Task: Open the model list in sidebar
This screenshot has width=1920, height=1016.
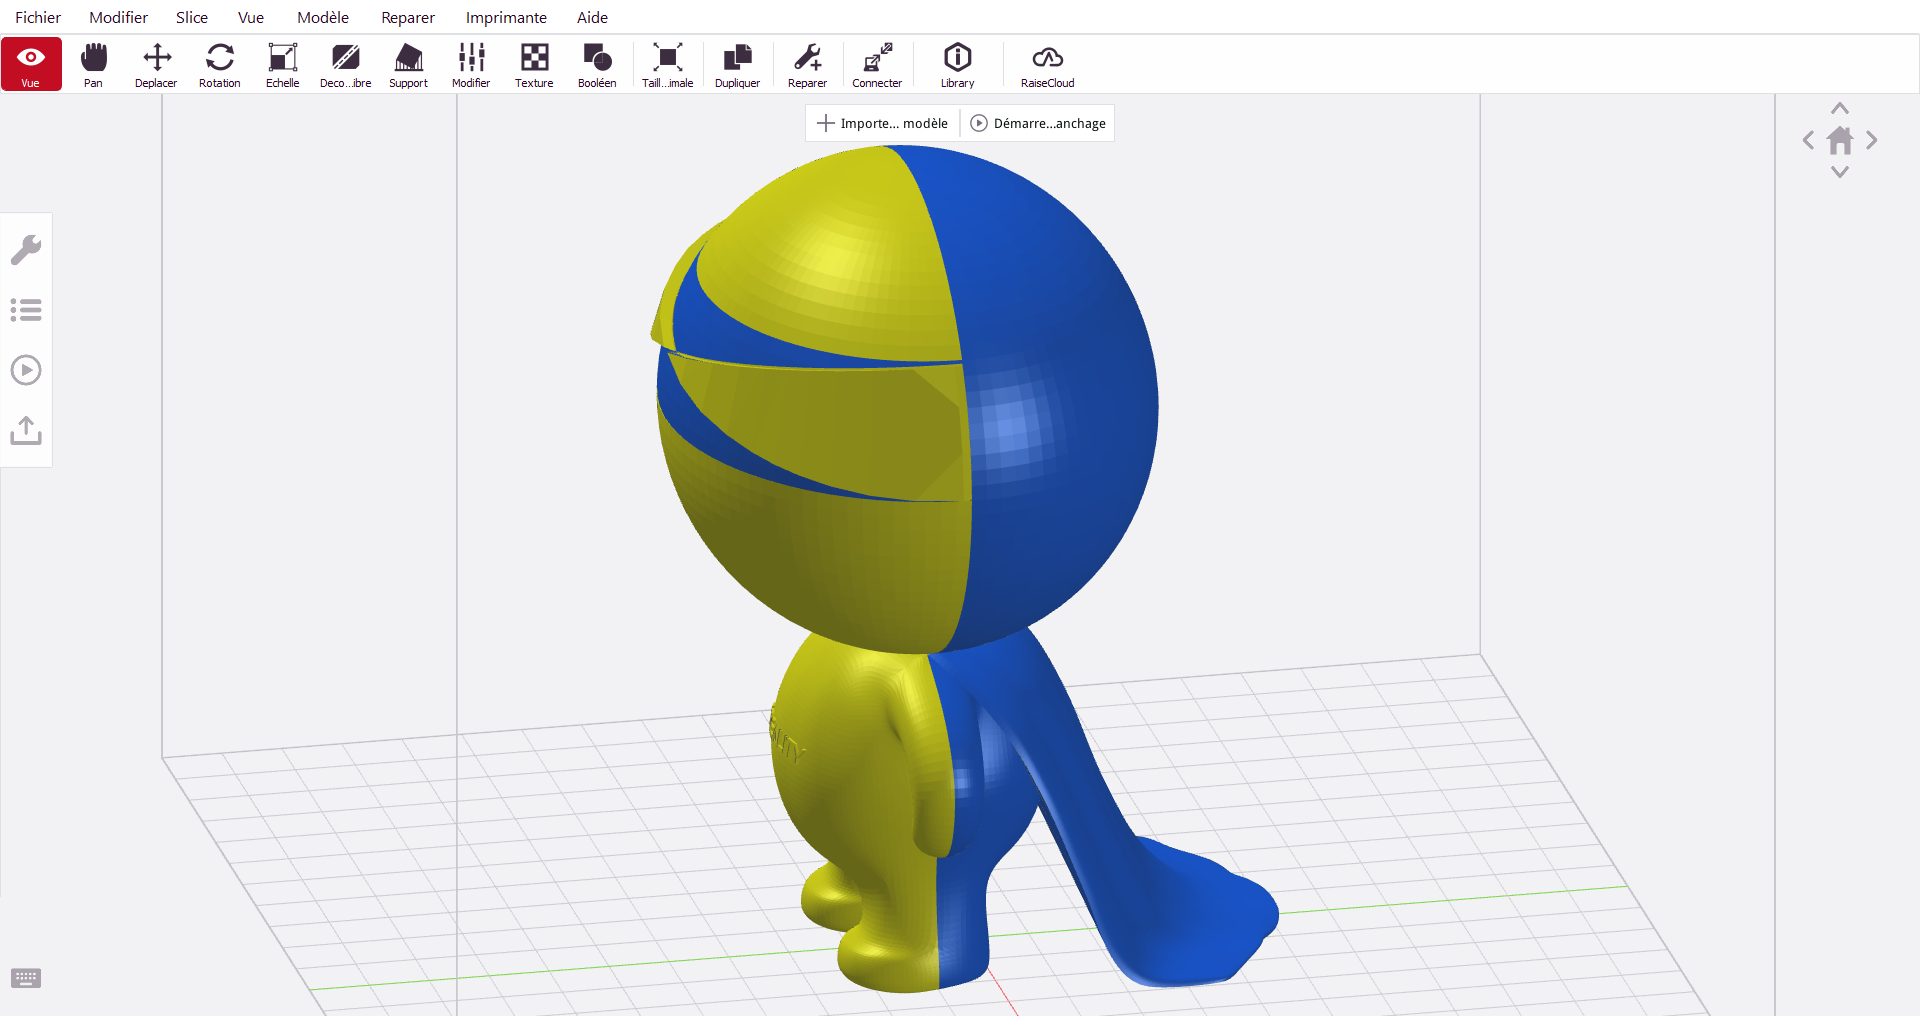Action: [x=26, y=309]
